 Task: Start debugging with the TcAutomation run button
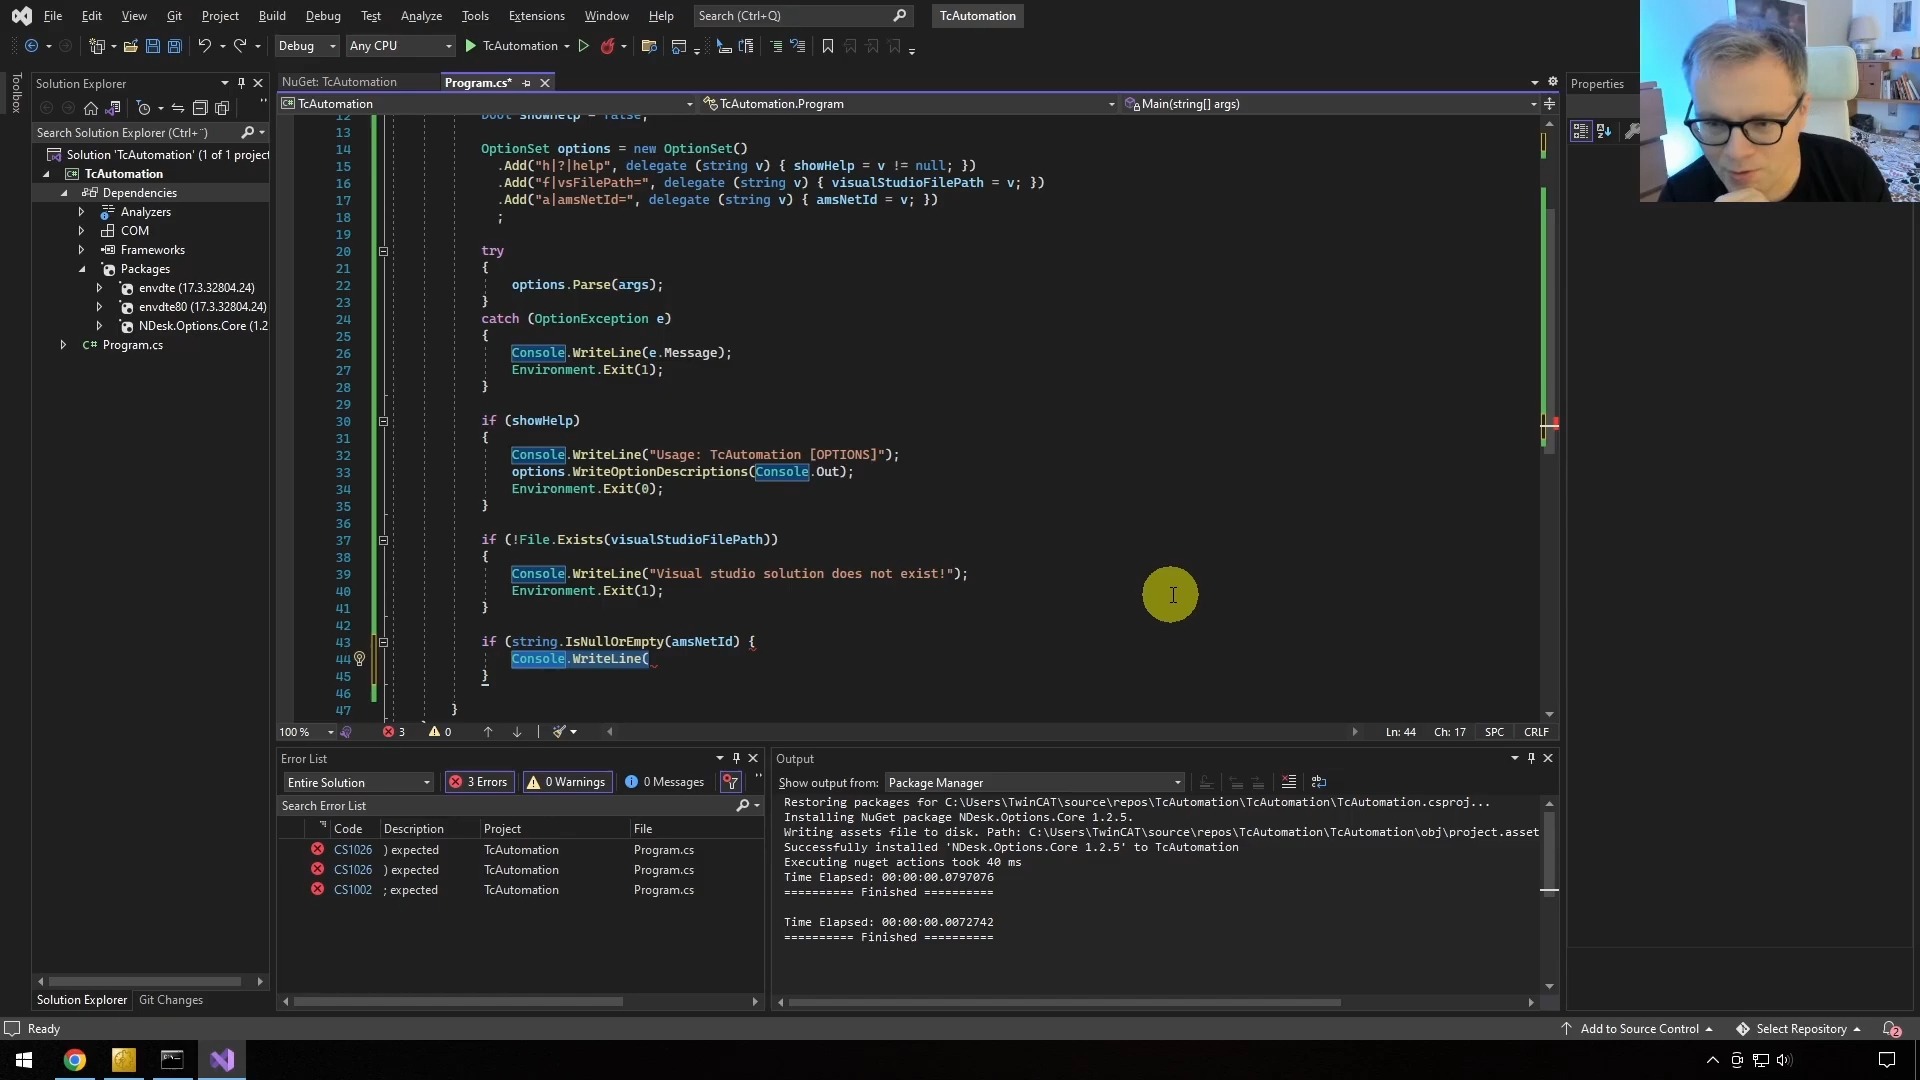(x=511, y=46)
